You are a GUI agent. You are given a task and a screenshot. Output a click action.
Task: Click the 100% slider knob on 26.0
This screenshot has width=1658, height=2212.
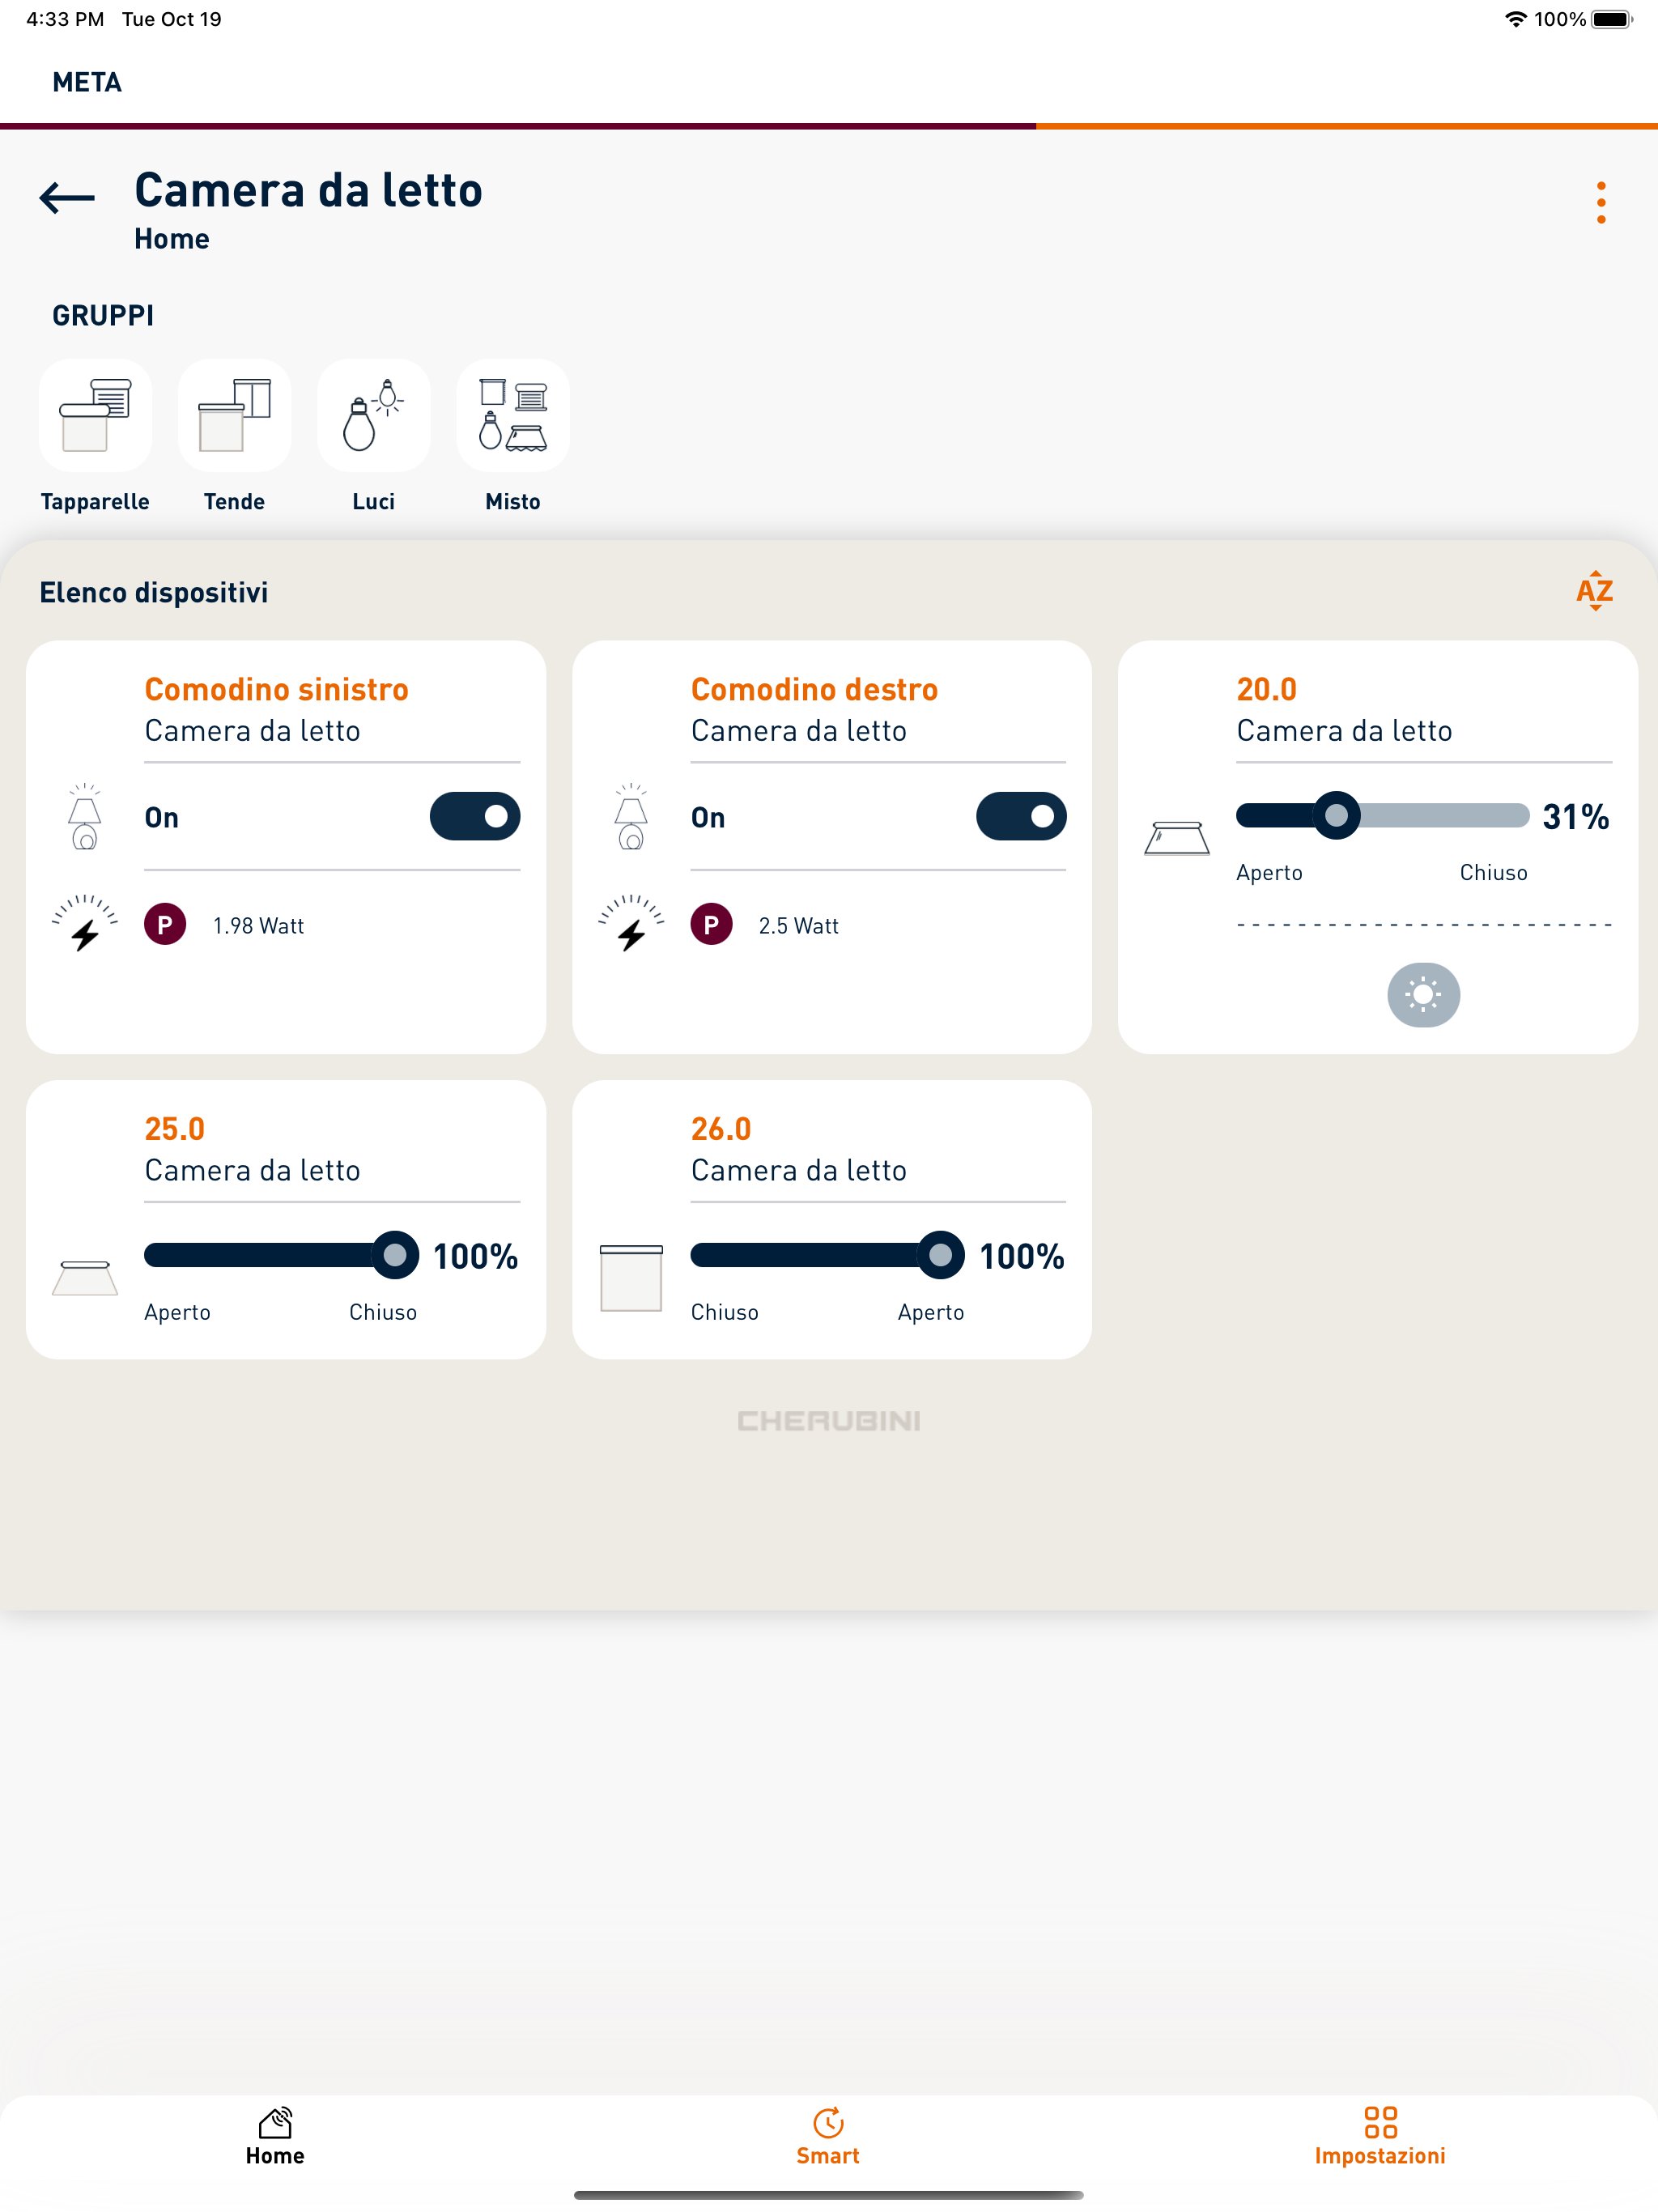940,1255
